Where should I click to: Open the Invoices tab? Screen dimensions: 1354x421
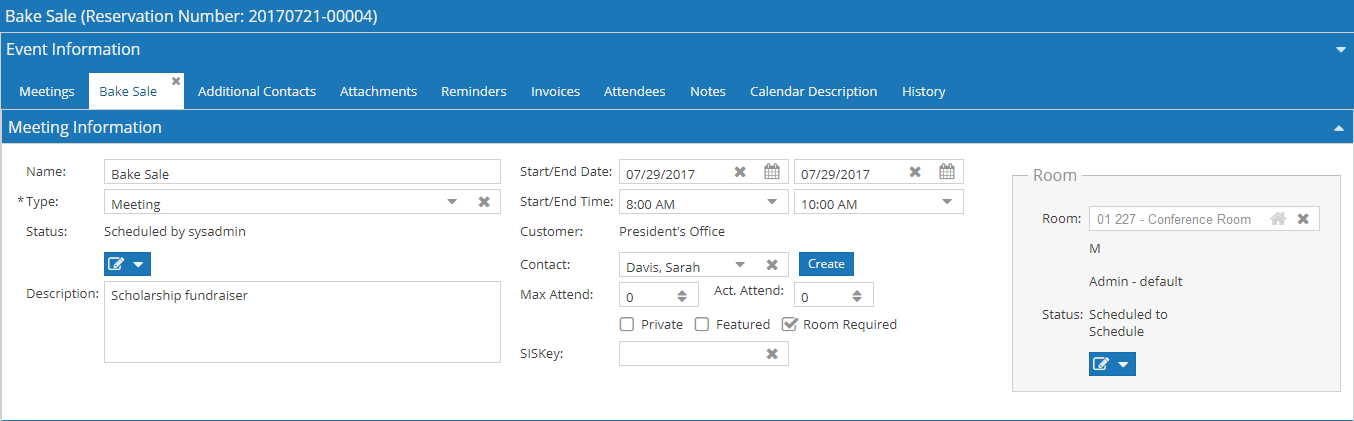pyautogui.click(x=555, y=91)
